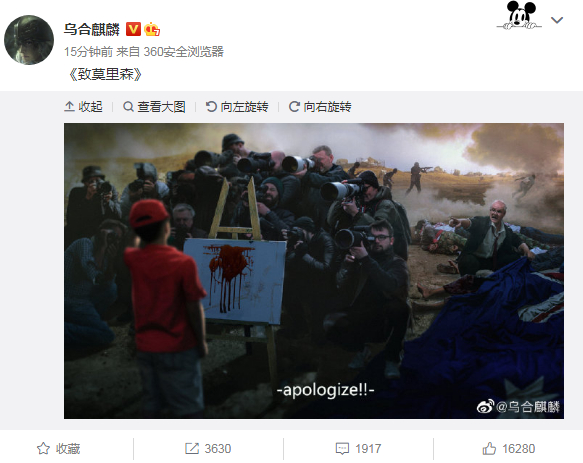
Task: Click 查看大图 to view the large image
Action: tap(154, 107)
